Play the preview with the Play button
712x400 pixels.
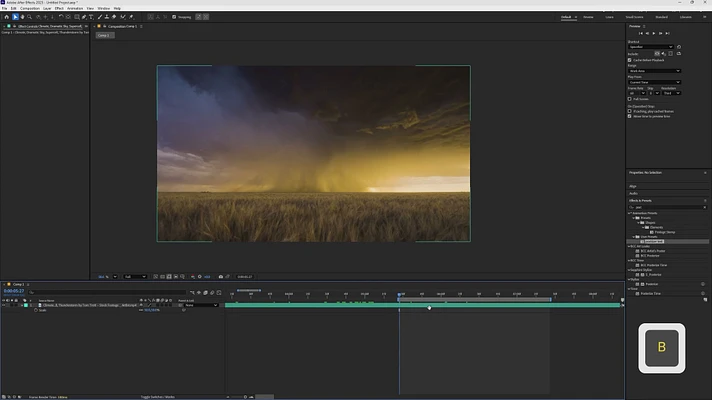coord(654,33)
